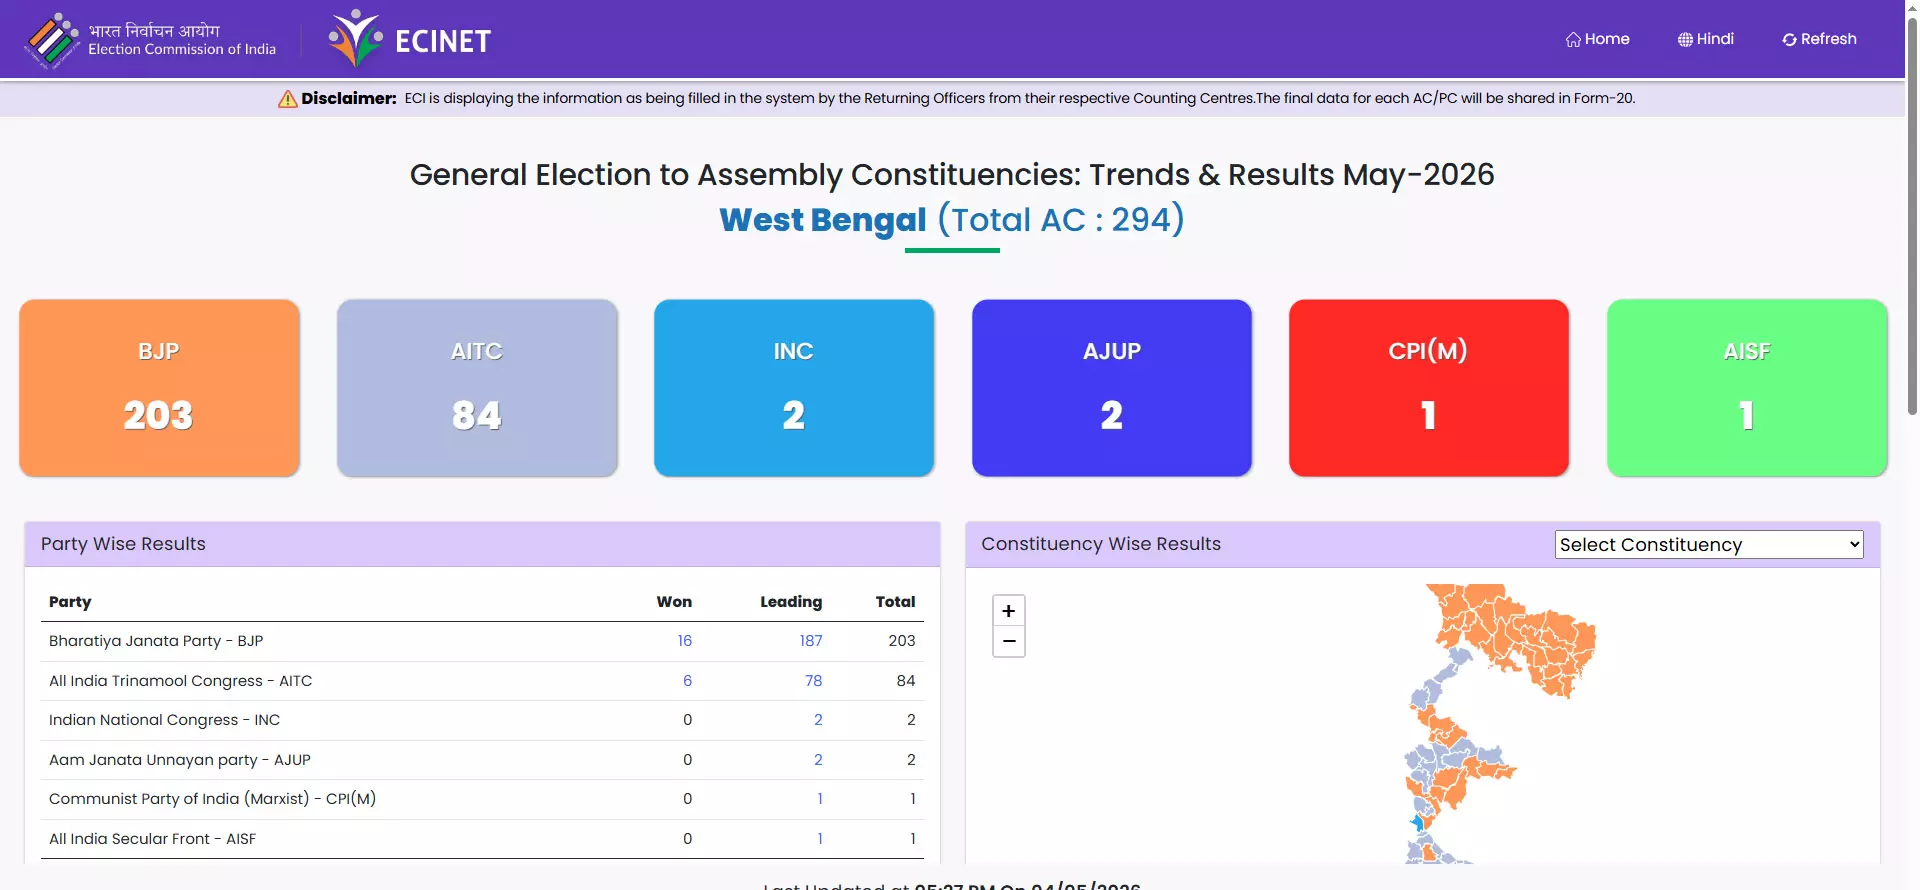Screen dimensions: 1920x890
Task: Click the ECINET logo
Action: (x=410, y=40)
